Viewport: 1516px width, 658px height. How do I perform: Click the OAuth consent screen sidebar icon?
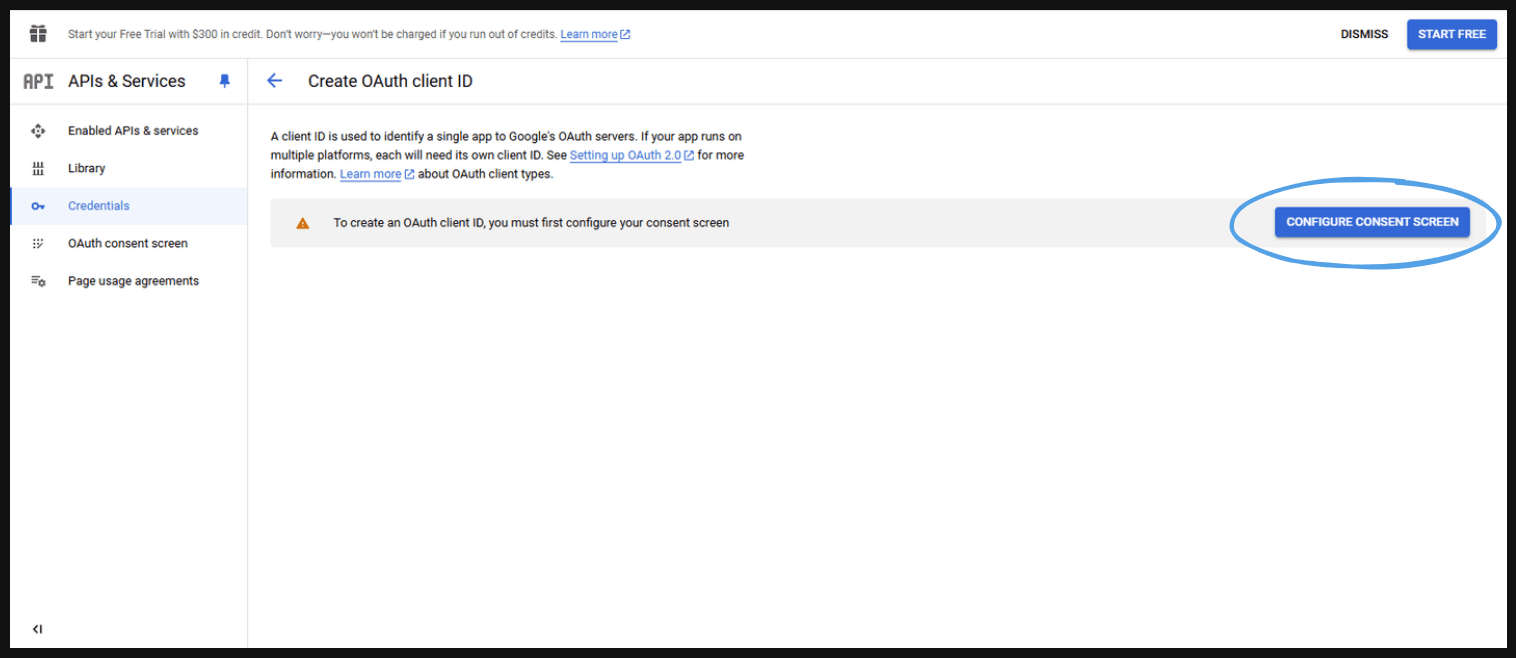[x=38, y=243]
